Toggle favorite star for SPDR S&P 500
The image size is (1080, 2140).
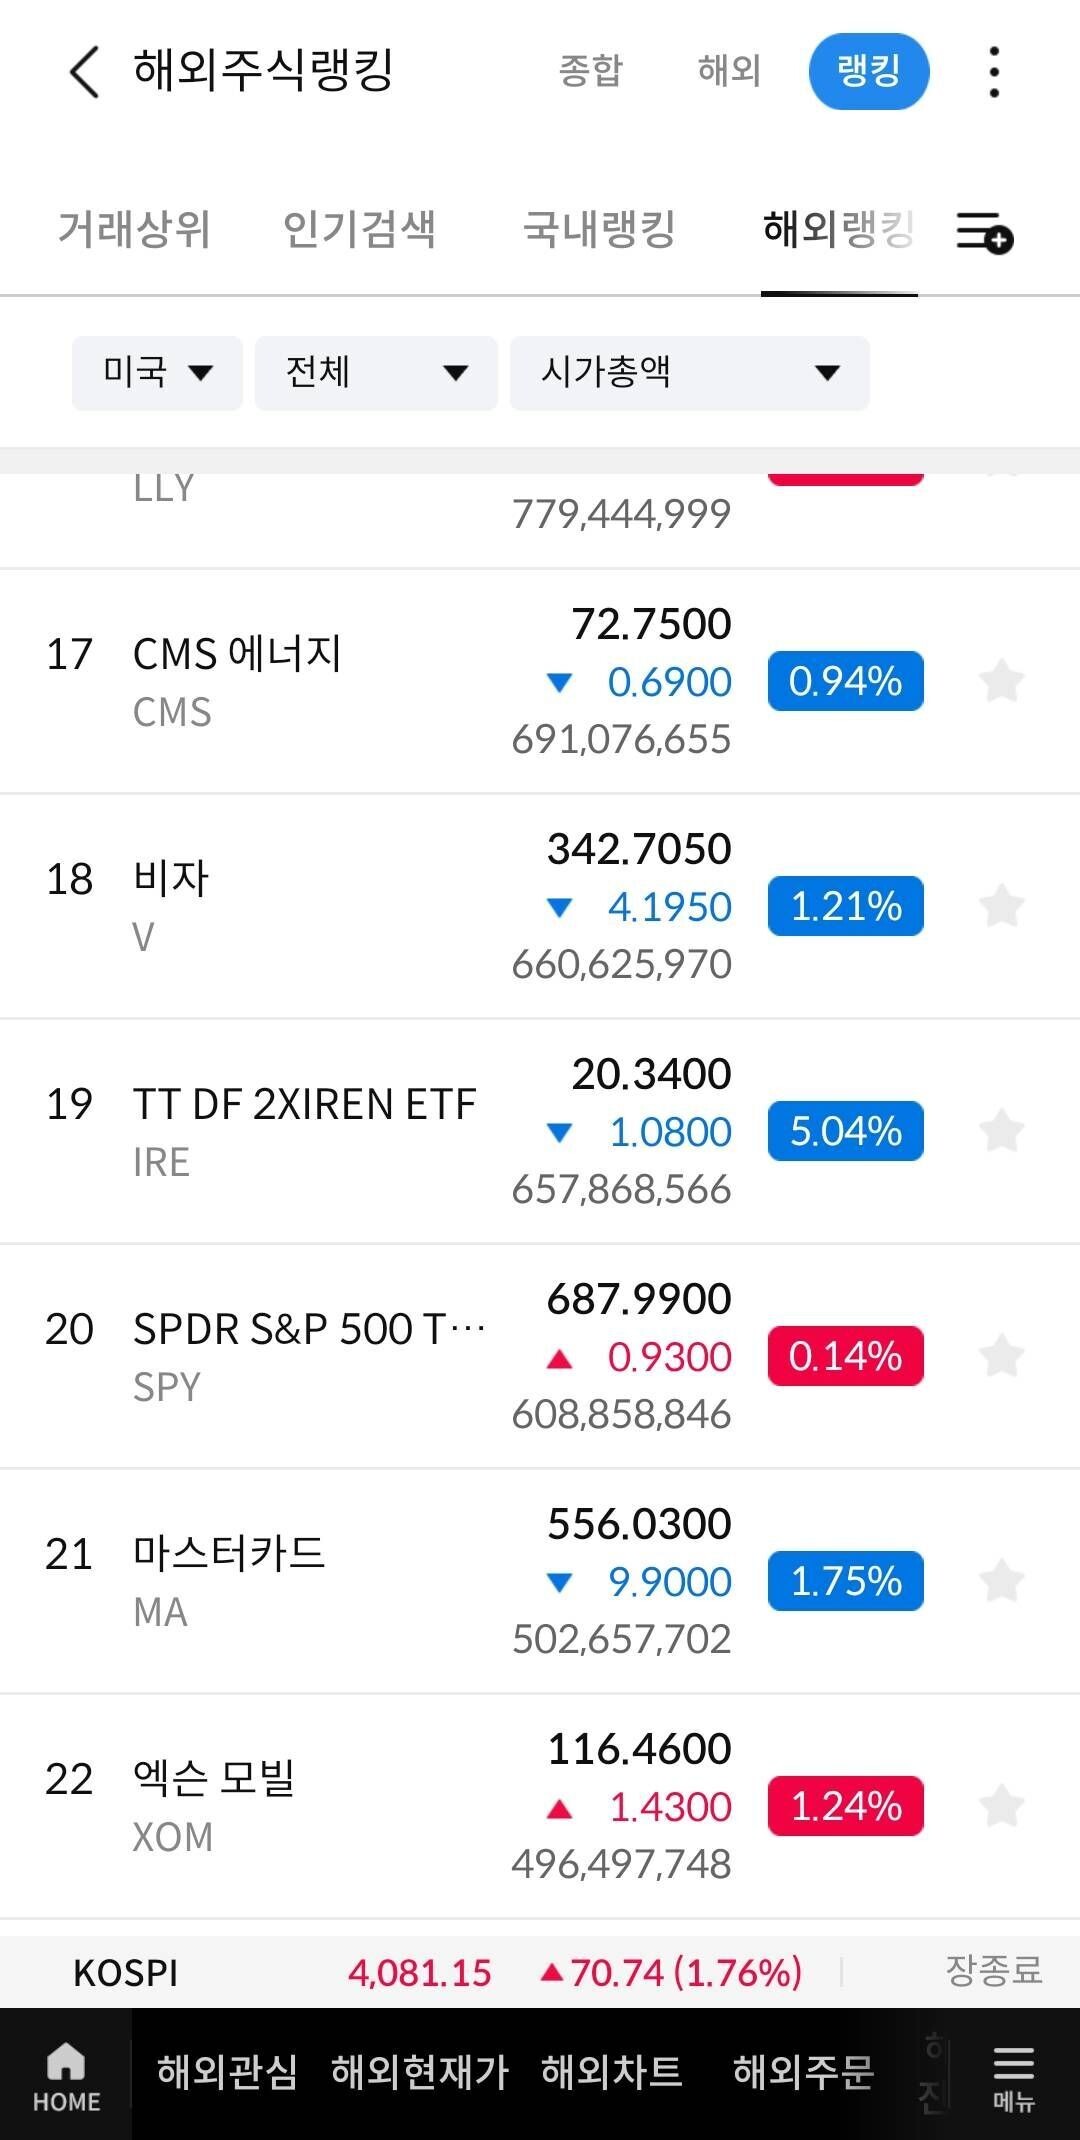point(1001,1357)
